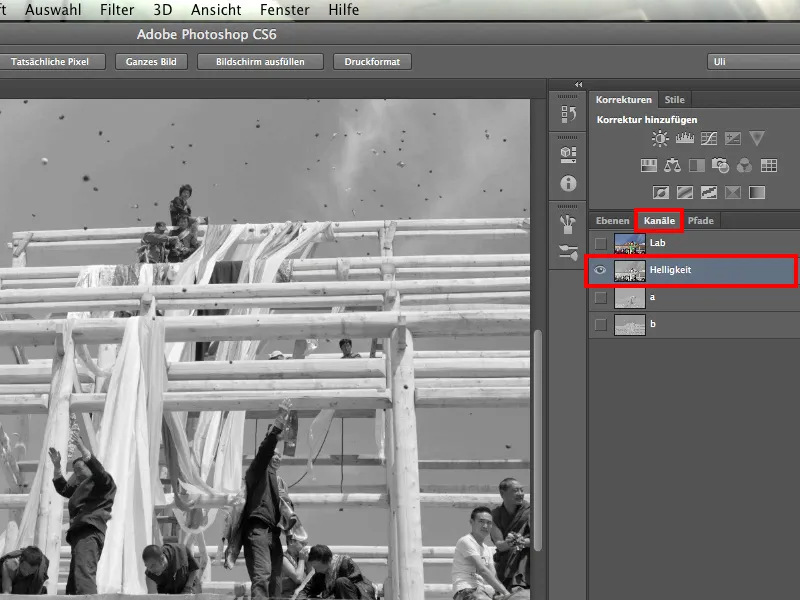Select the Stile tab

[x=674, y=99]
